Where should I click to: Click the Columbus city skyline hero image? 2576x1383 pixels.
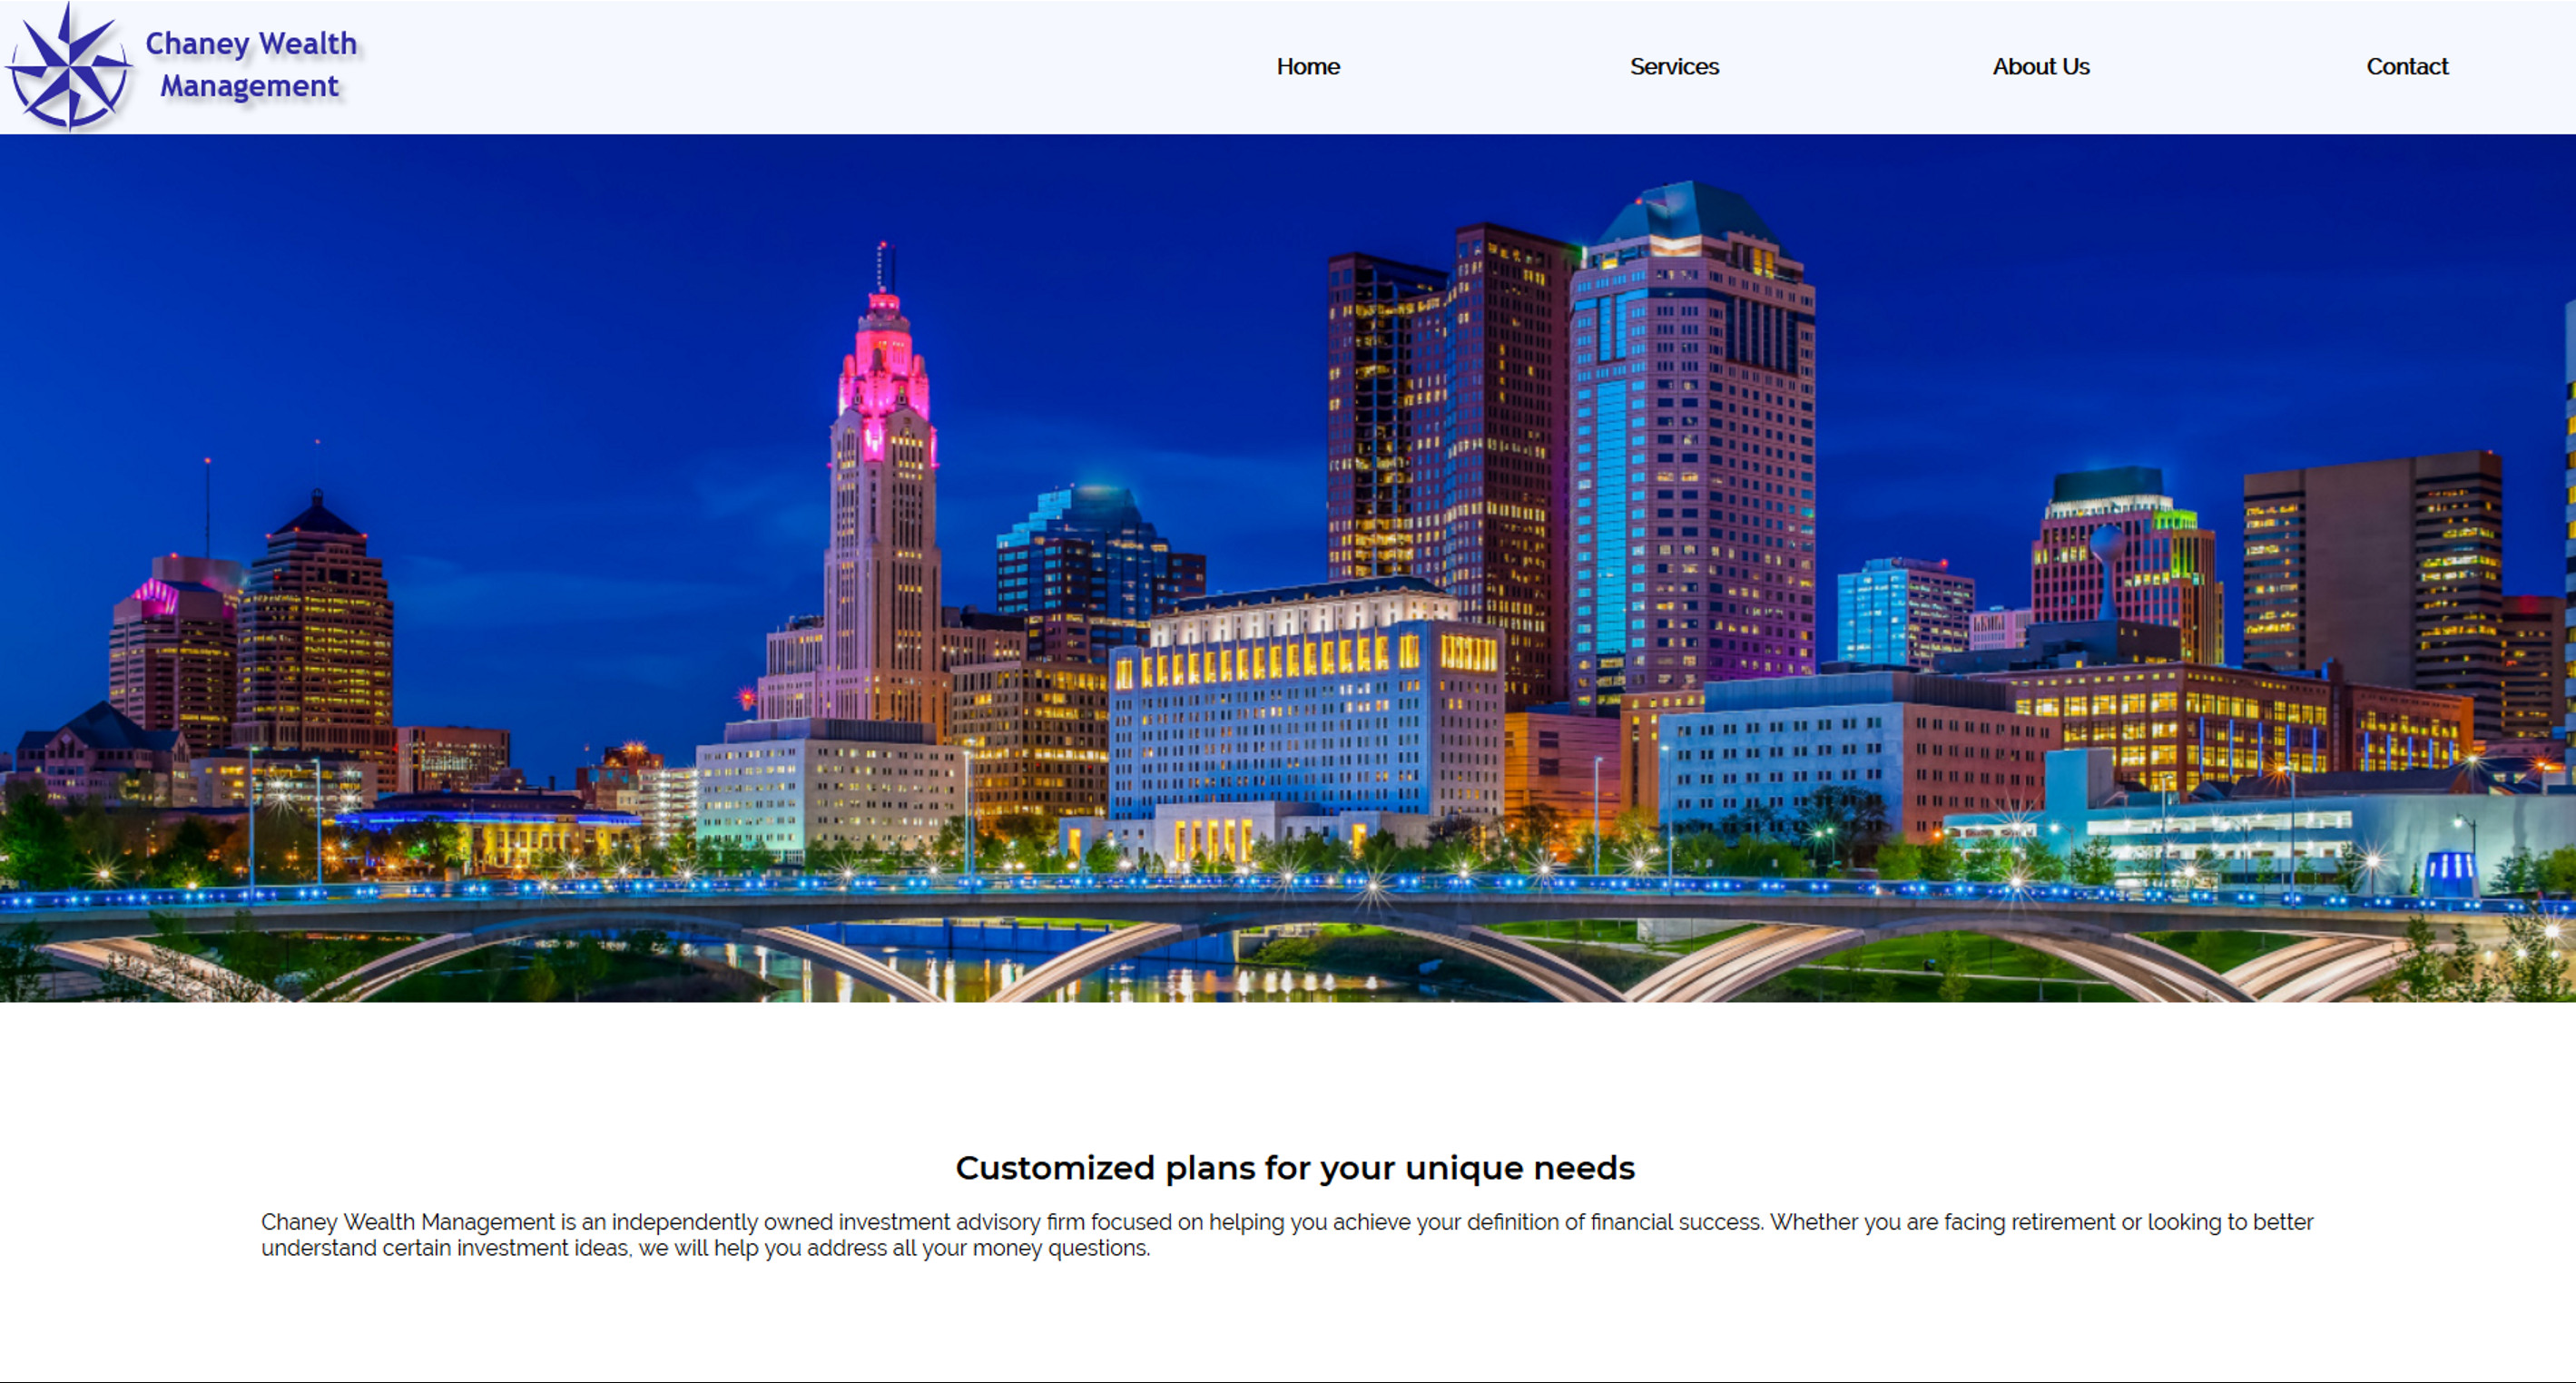pyautogui.click(x=1288, y=568)
